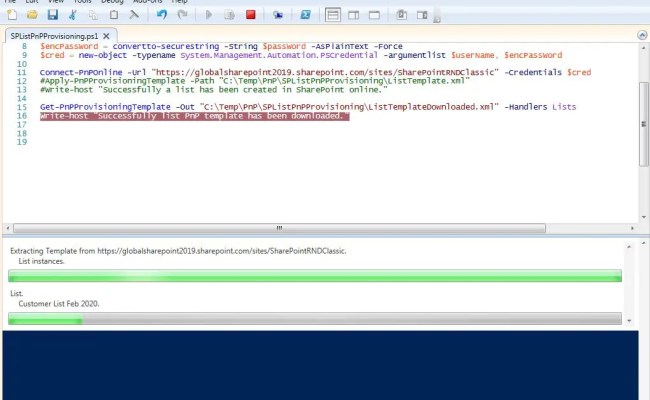Image resolution: width=650 pixels, height=400 pixels.
Task: Click the progress pane scroll-up arrow
Action: 629,247
